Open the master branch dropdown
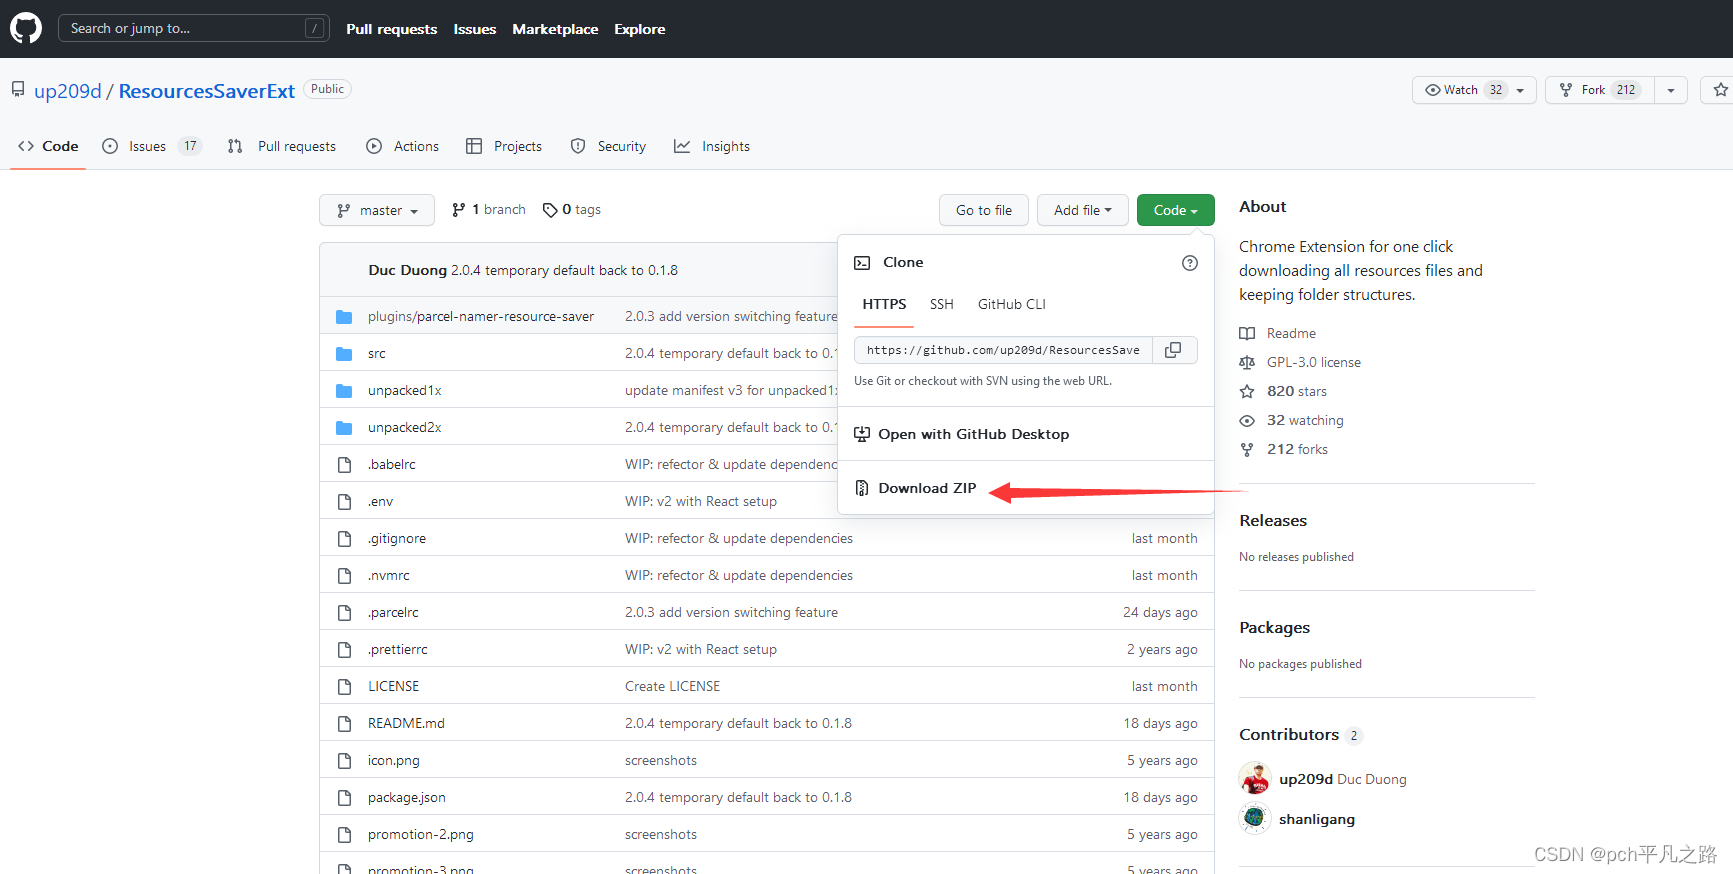 [377, 210]
